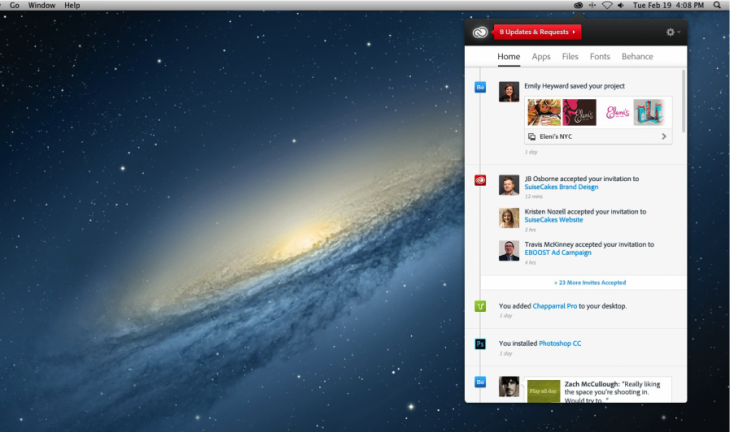Image resolution: width=730 pixels, height=432 pixels.
Task: Click the Photoshop Ps icon
Action: [480, 344]
